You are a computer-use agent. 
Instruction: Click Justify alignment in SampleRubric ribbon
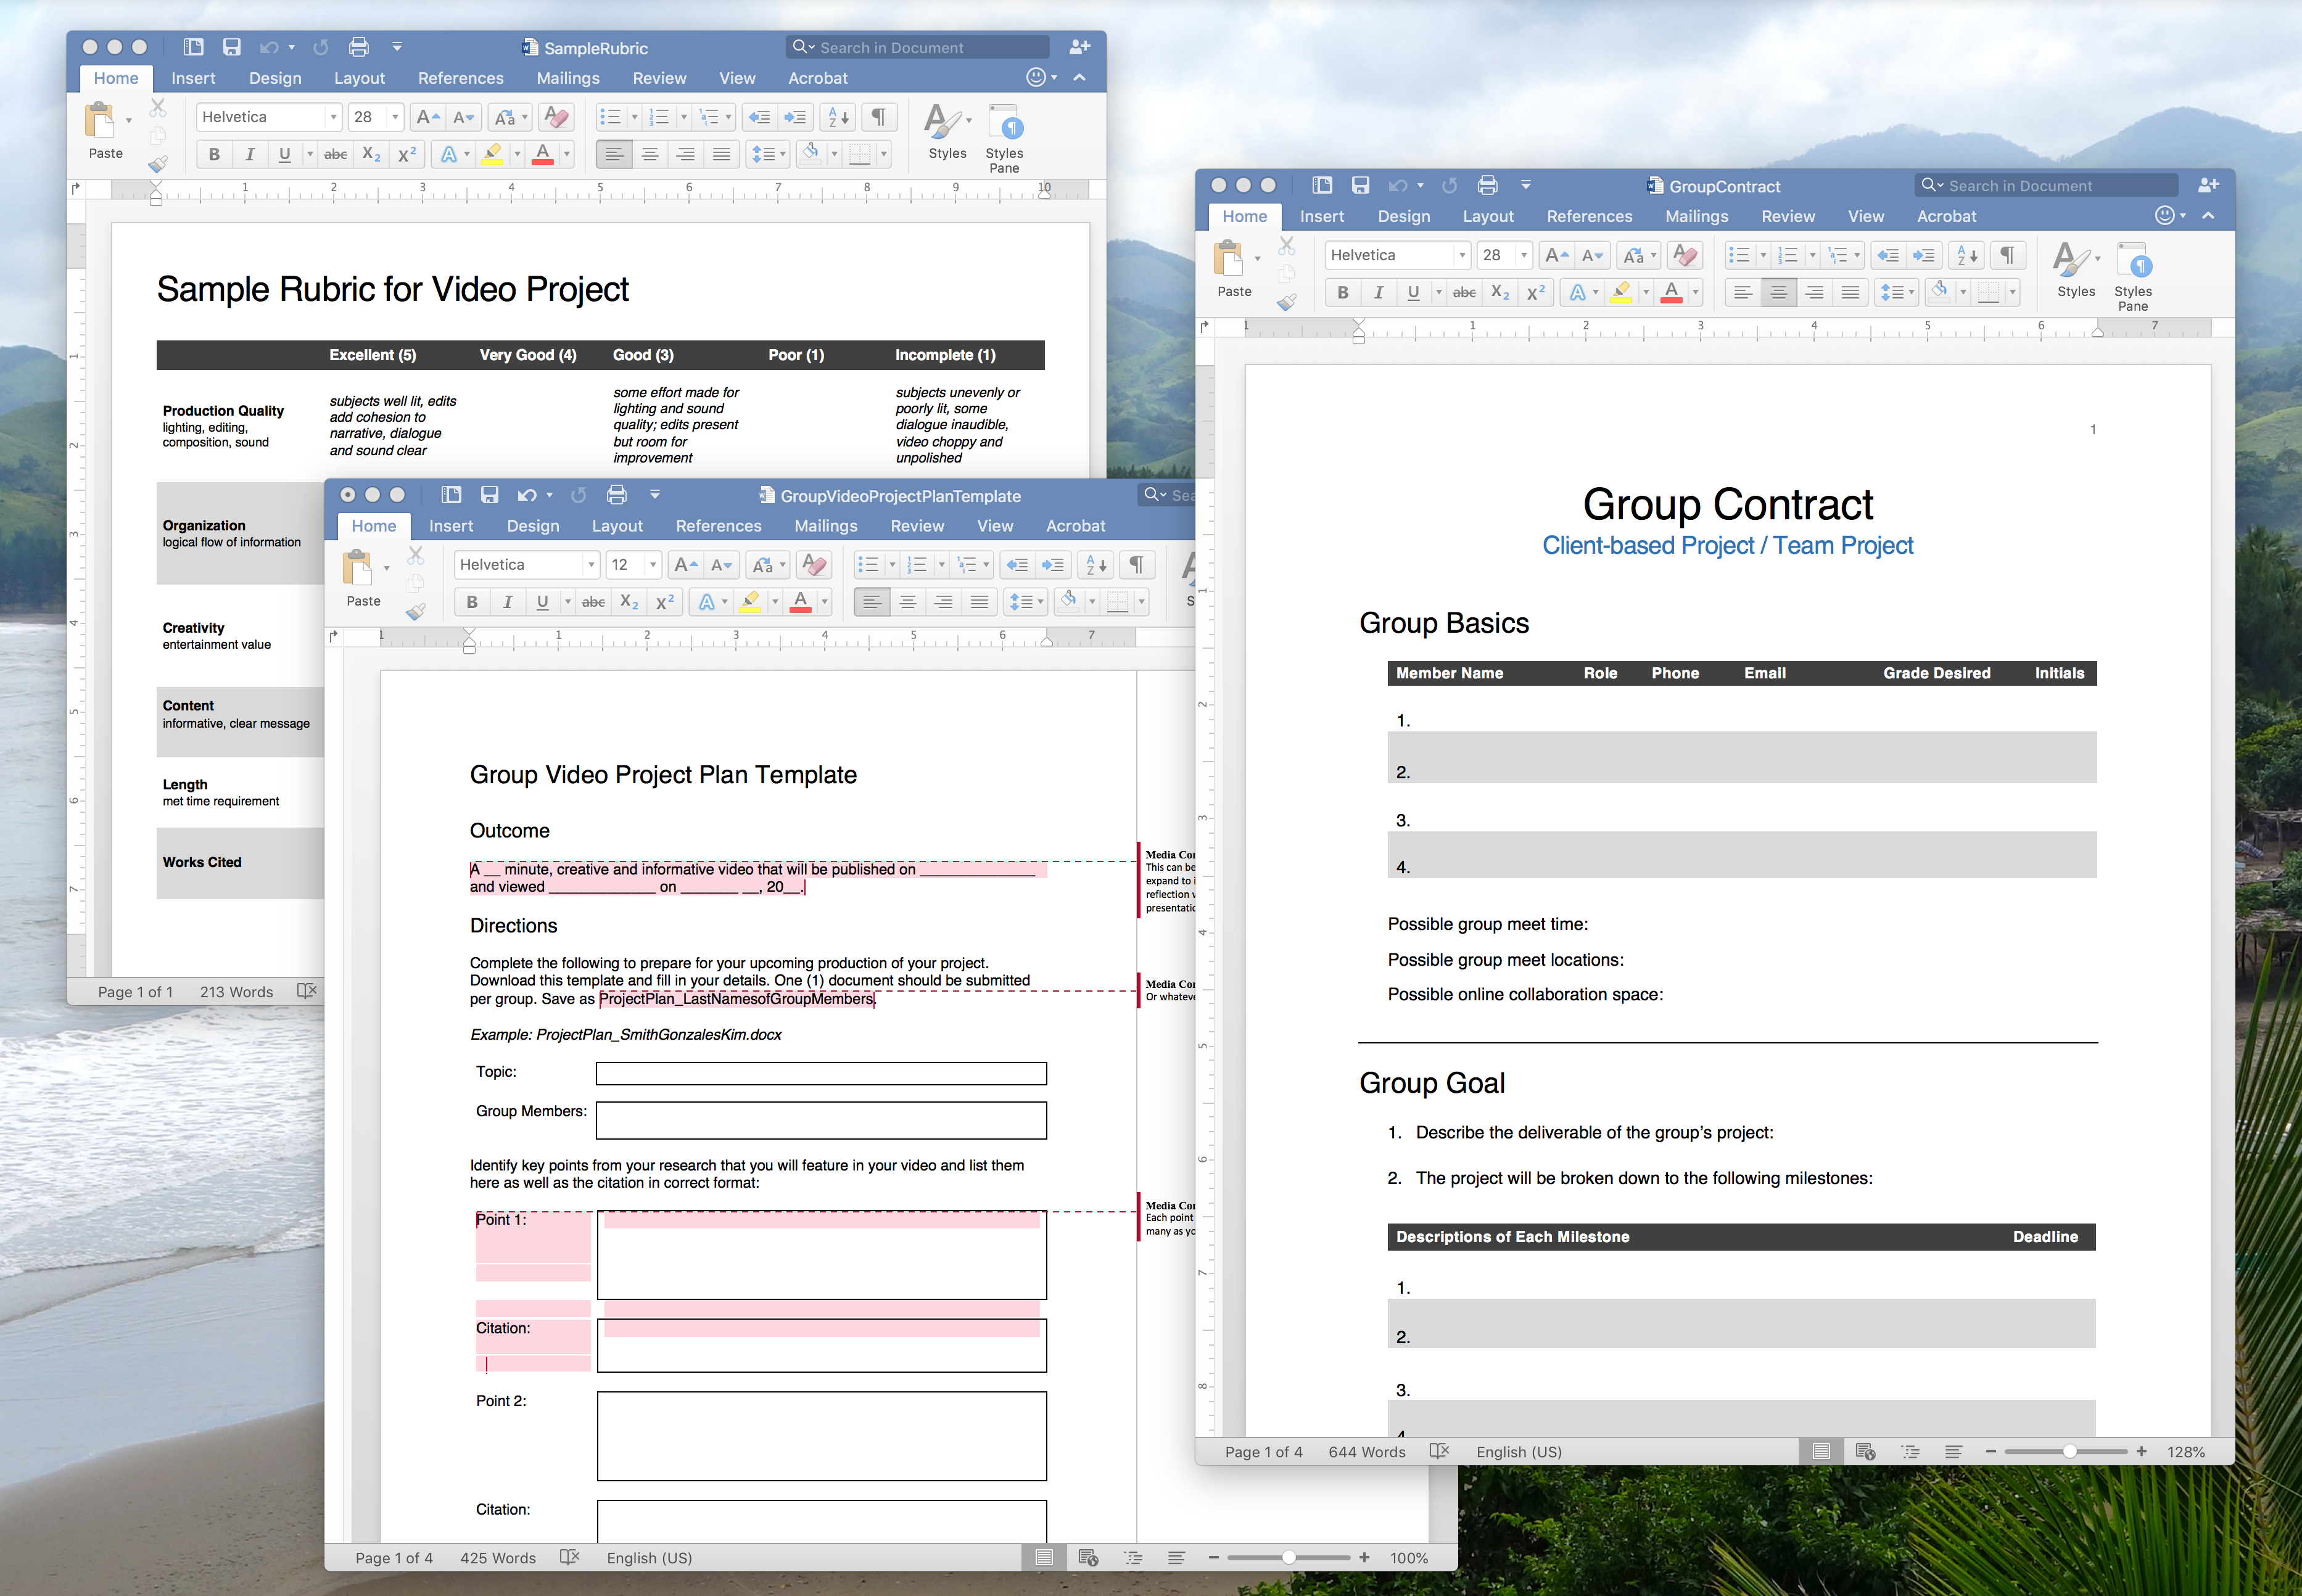pos(721,154)
